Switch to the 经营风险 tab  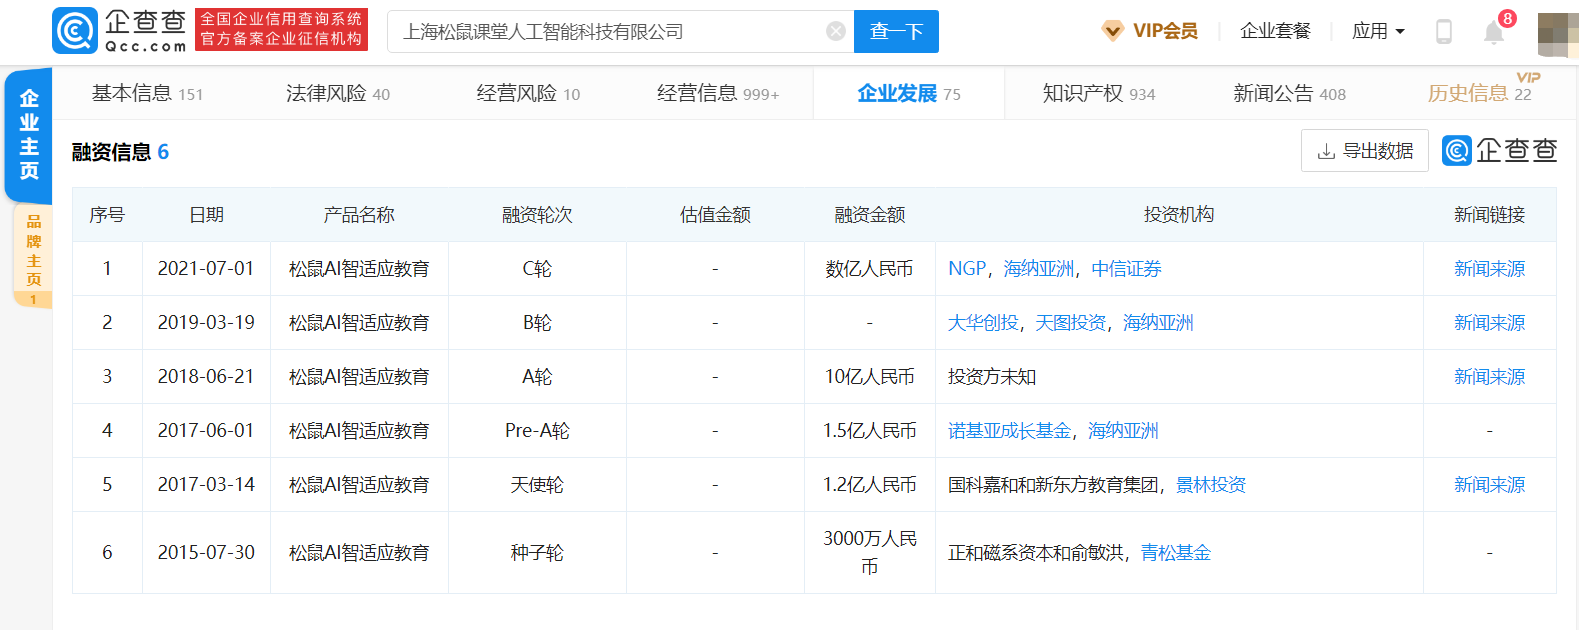coord(528,93)
